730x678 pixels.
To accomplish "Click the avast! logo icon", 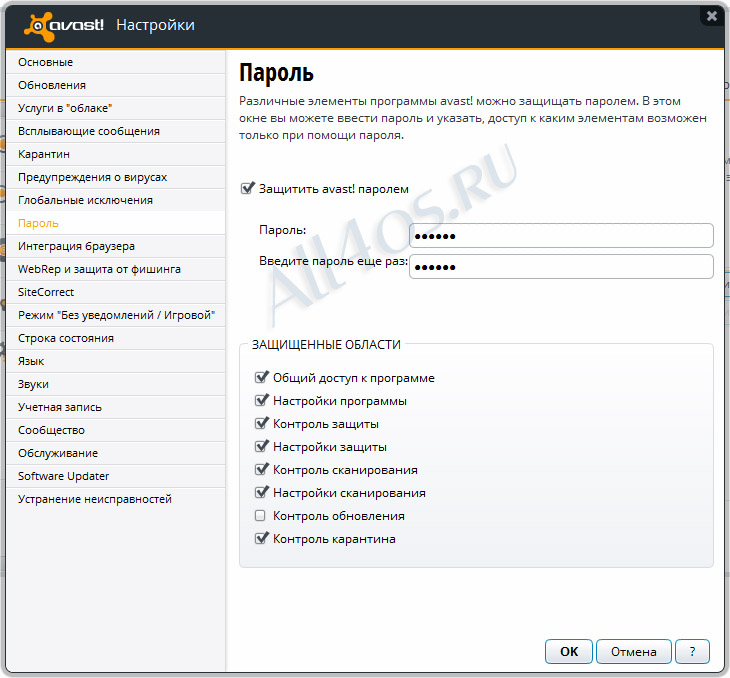I will tap(39, 27).
